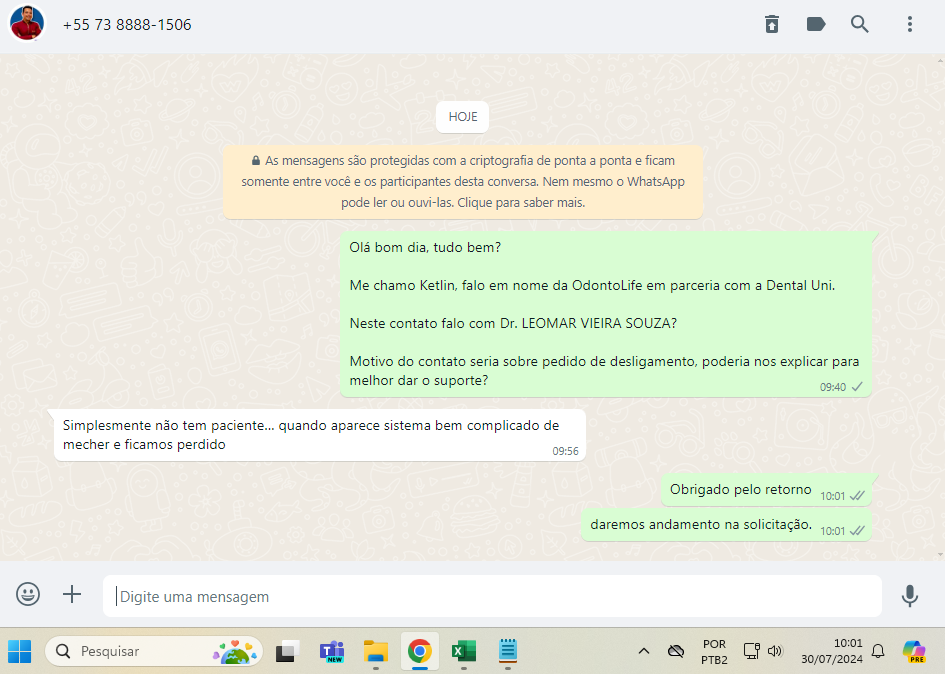Open File Explorer from the taskbar
945x674 pixels.
click(x=375, y=651)
